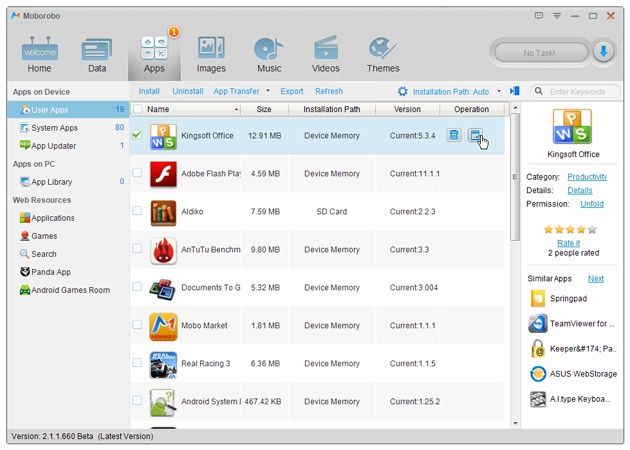
Task: Open the Videos section
Action: 325,54
